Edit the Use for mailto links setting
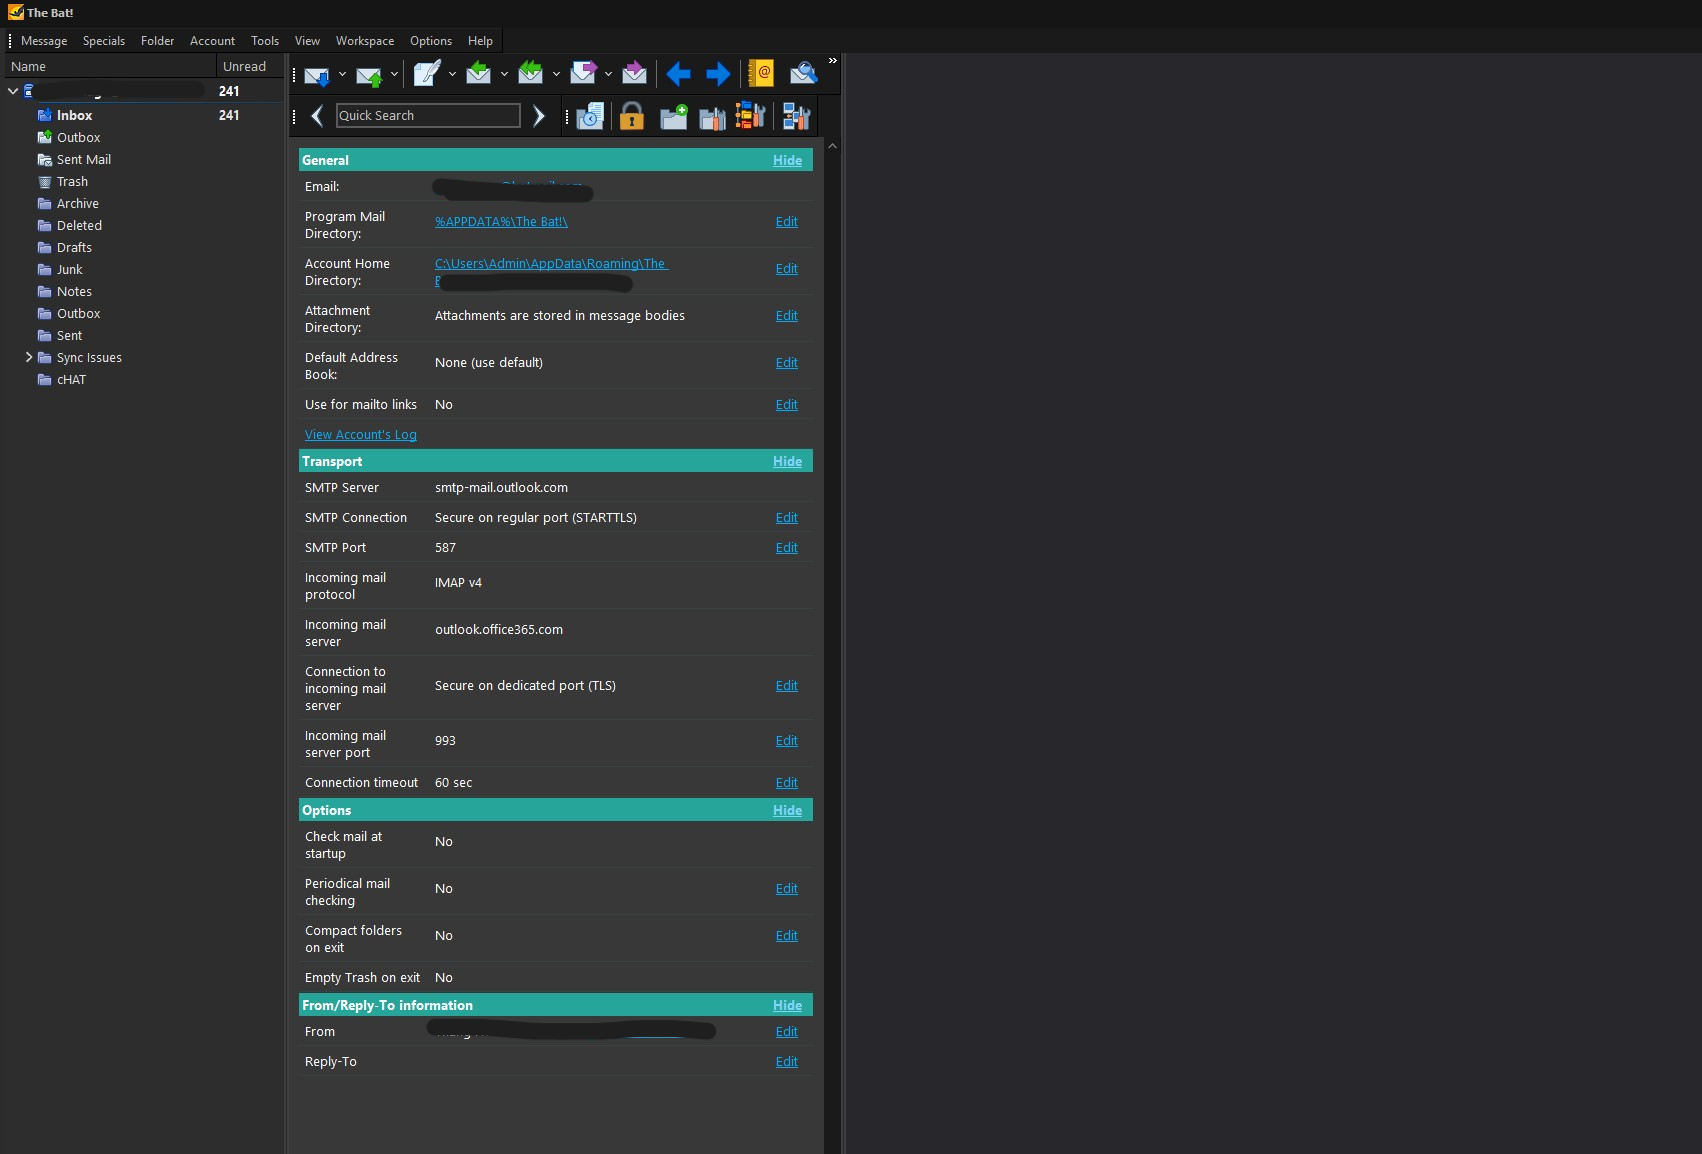This screenshot has height=1154, width=1702. pos(787,405)
